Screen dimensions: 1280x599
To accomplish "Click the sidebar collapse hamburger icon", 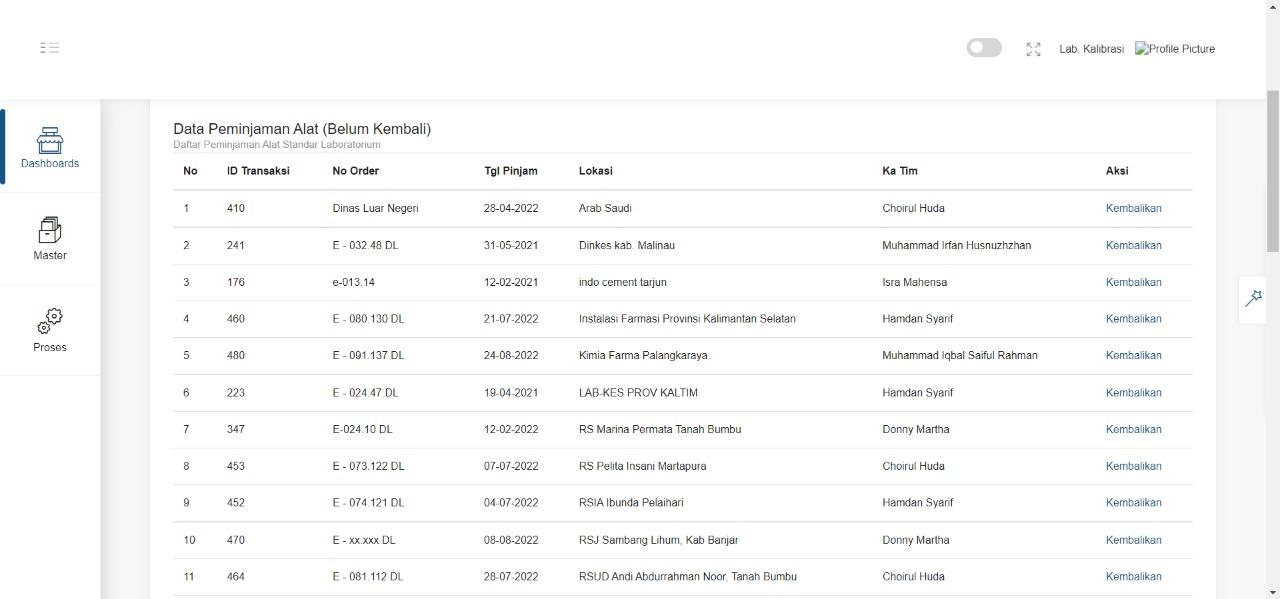I will 50,48.
